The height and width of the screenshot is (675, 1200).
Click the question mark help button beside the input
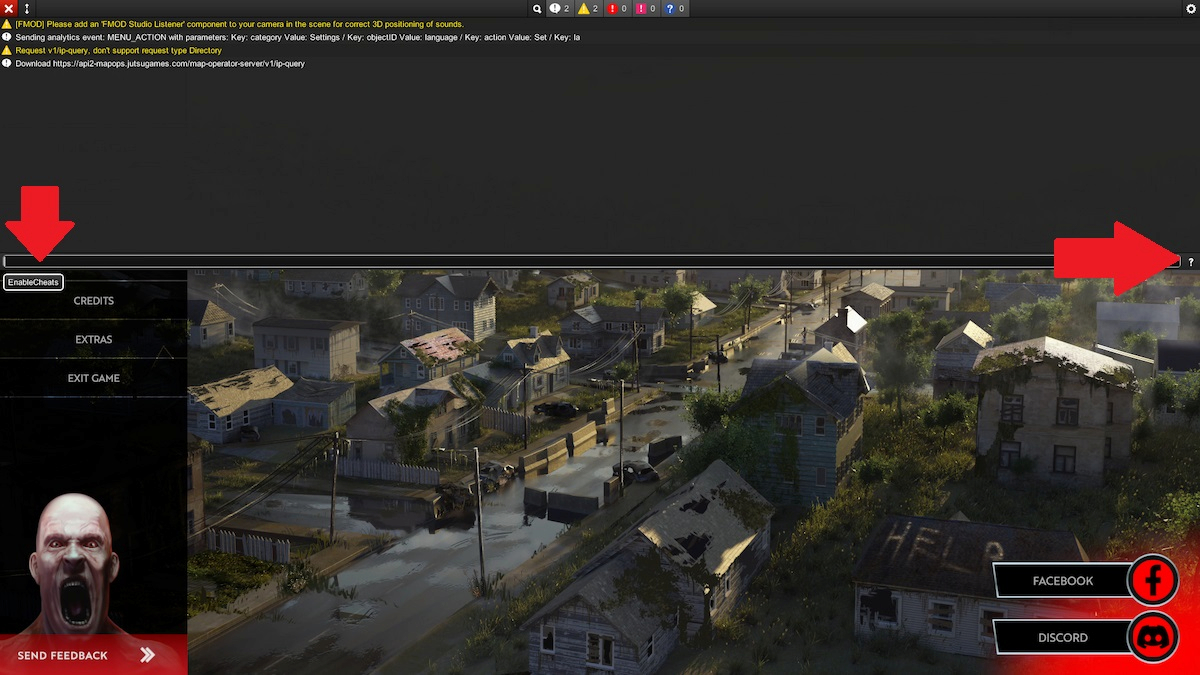click(1191, 261)
